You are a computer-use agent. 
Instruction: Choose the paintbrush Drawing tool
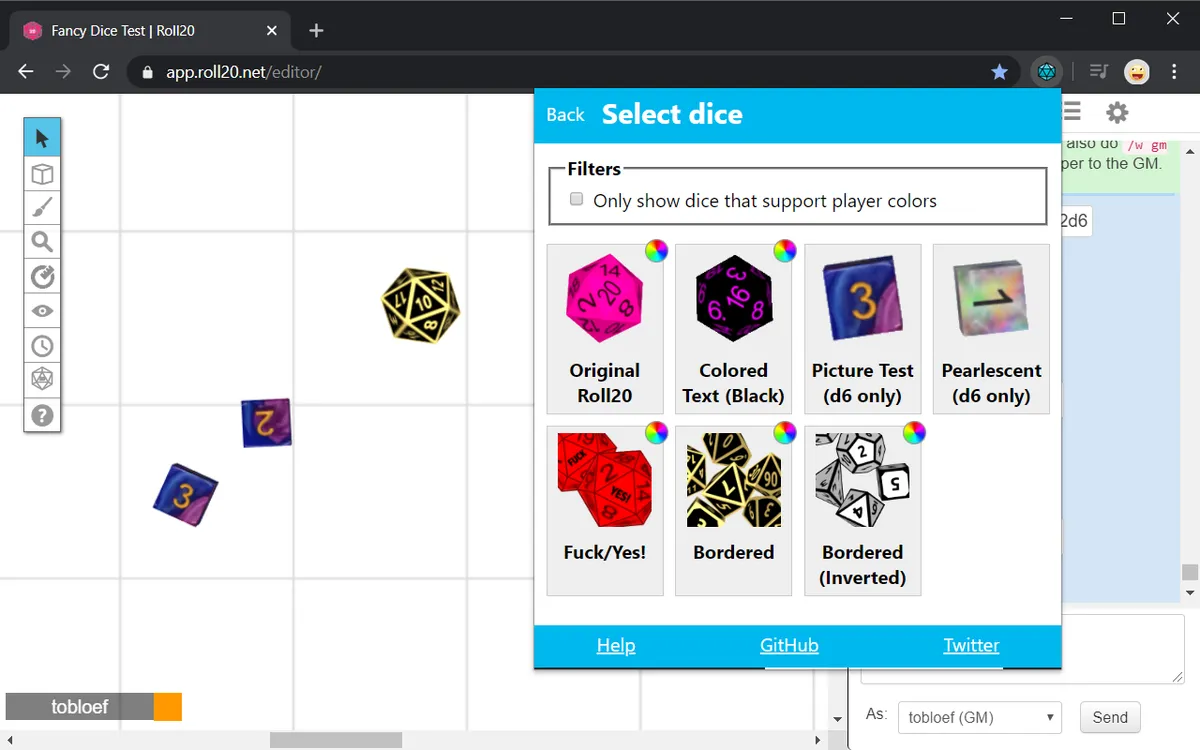point(42,208)
